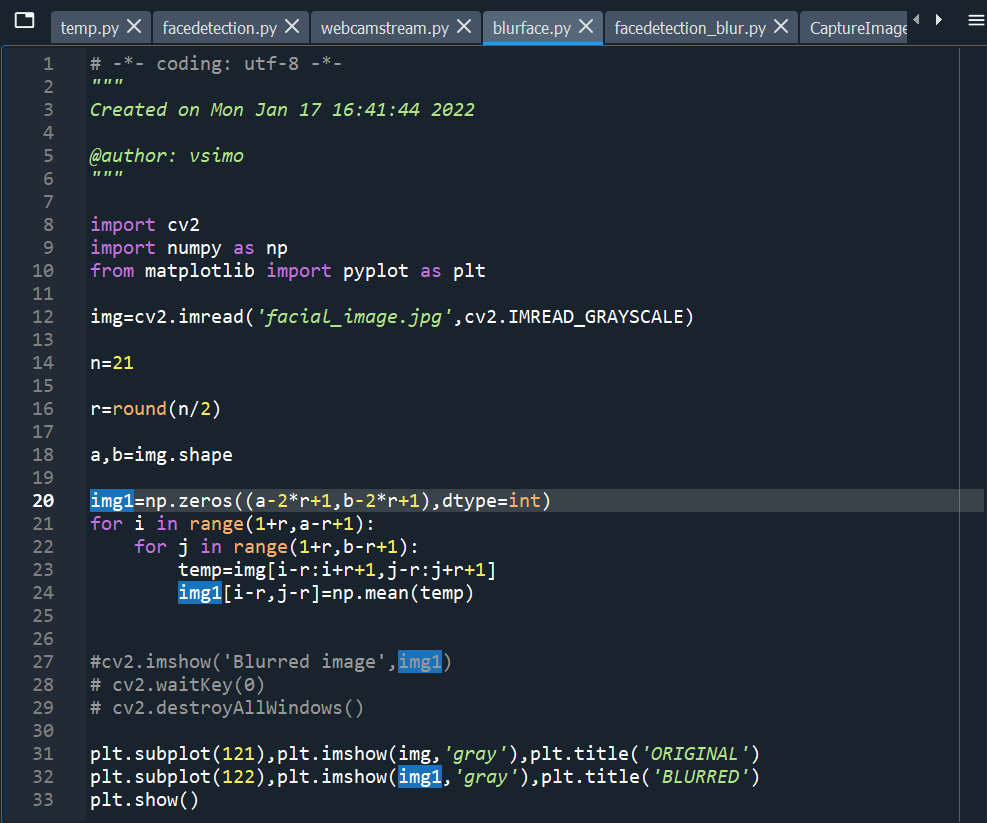Show previous tabs with left arrow
This screenshot has width=987, height=823.
click(x=916, y=20)
